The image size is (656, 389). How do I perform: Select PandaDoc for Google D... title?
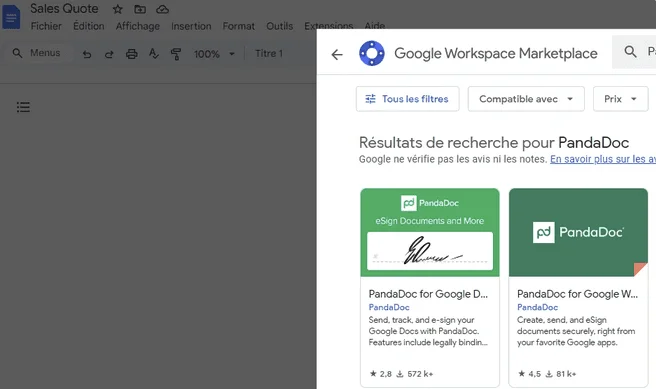pyautogui.click(x=428, y=294)
